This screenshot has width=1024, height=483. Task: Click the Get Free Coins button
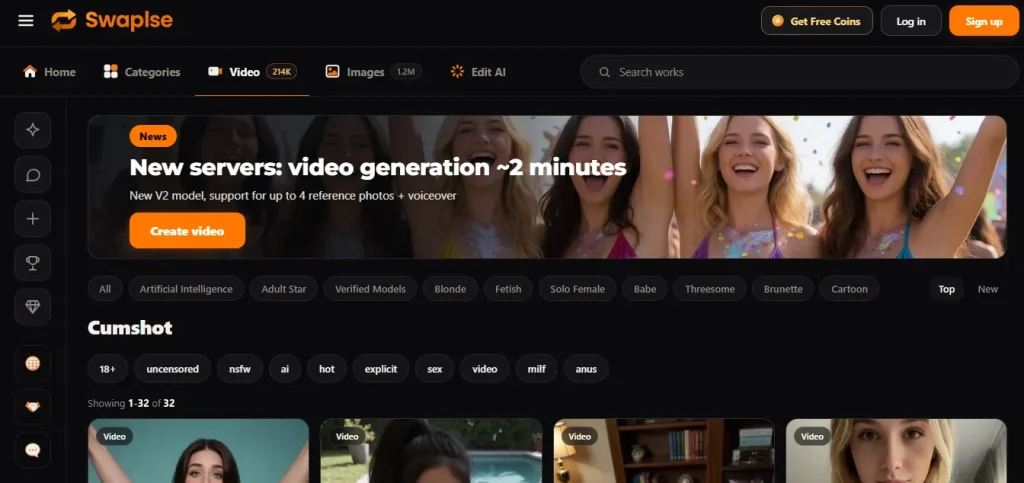pyautogui.click(x=816, y=21)
